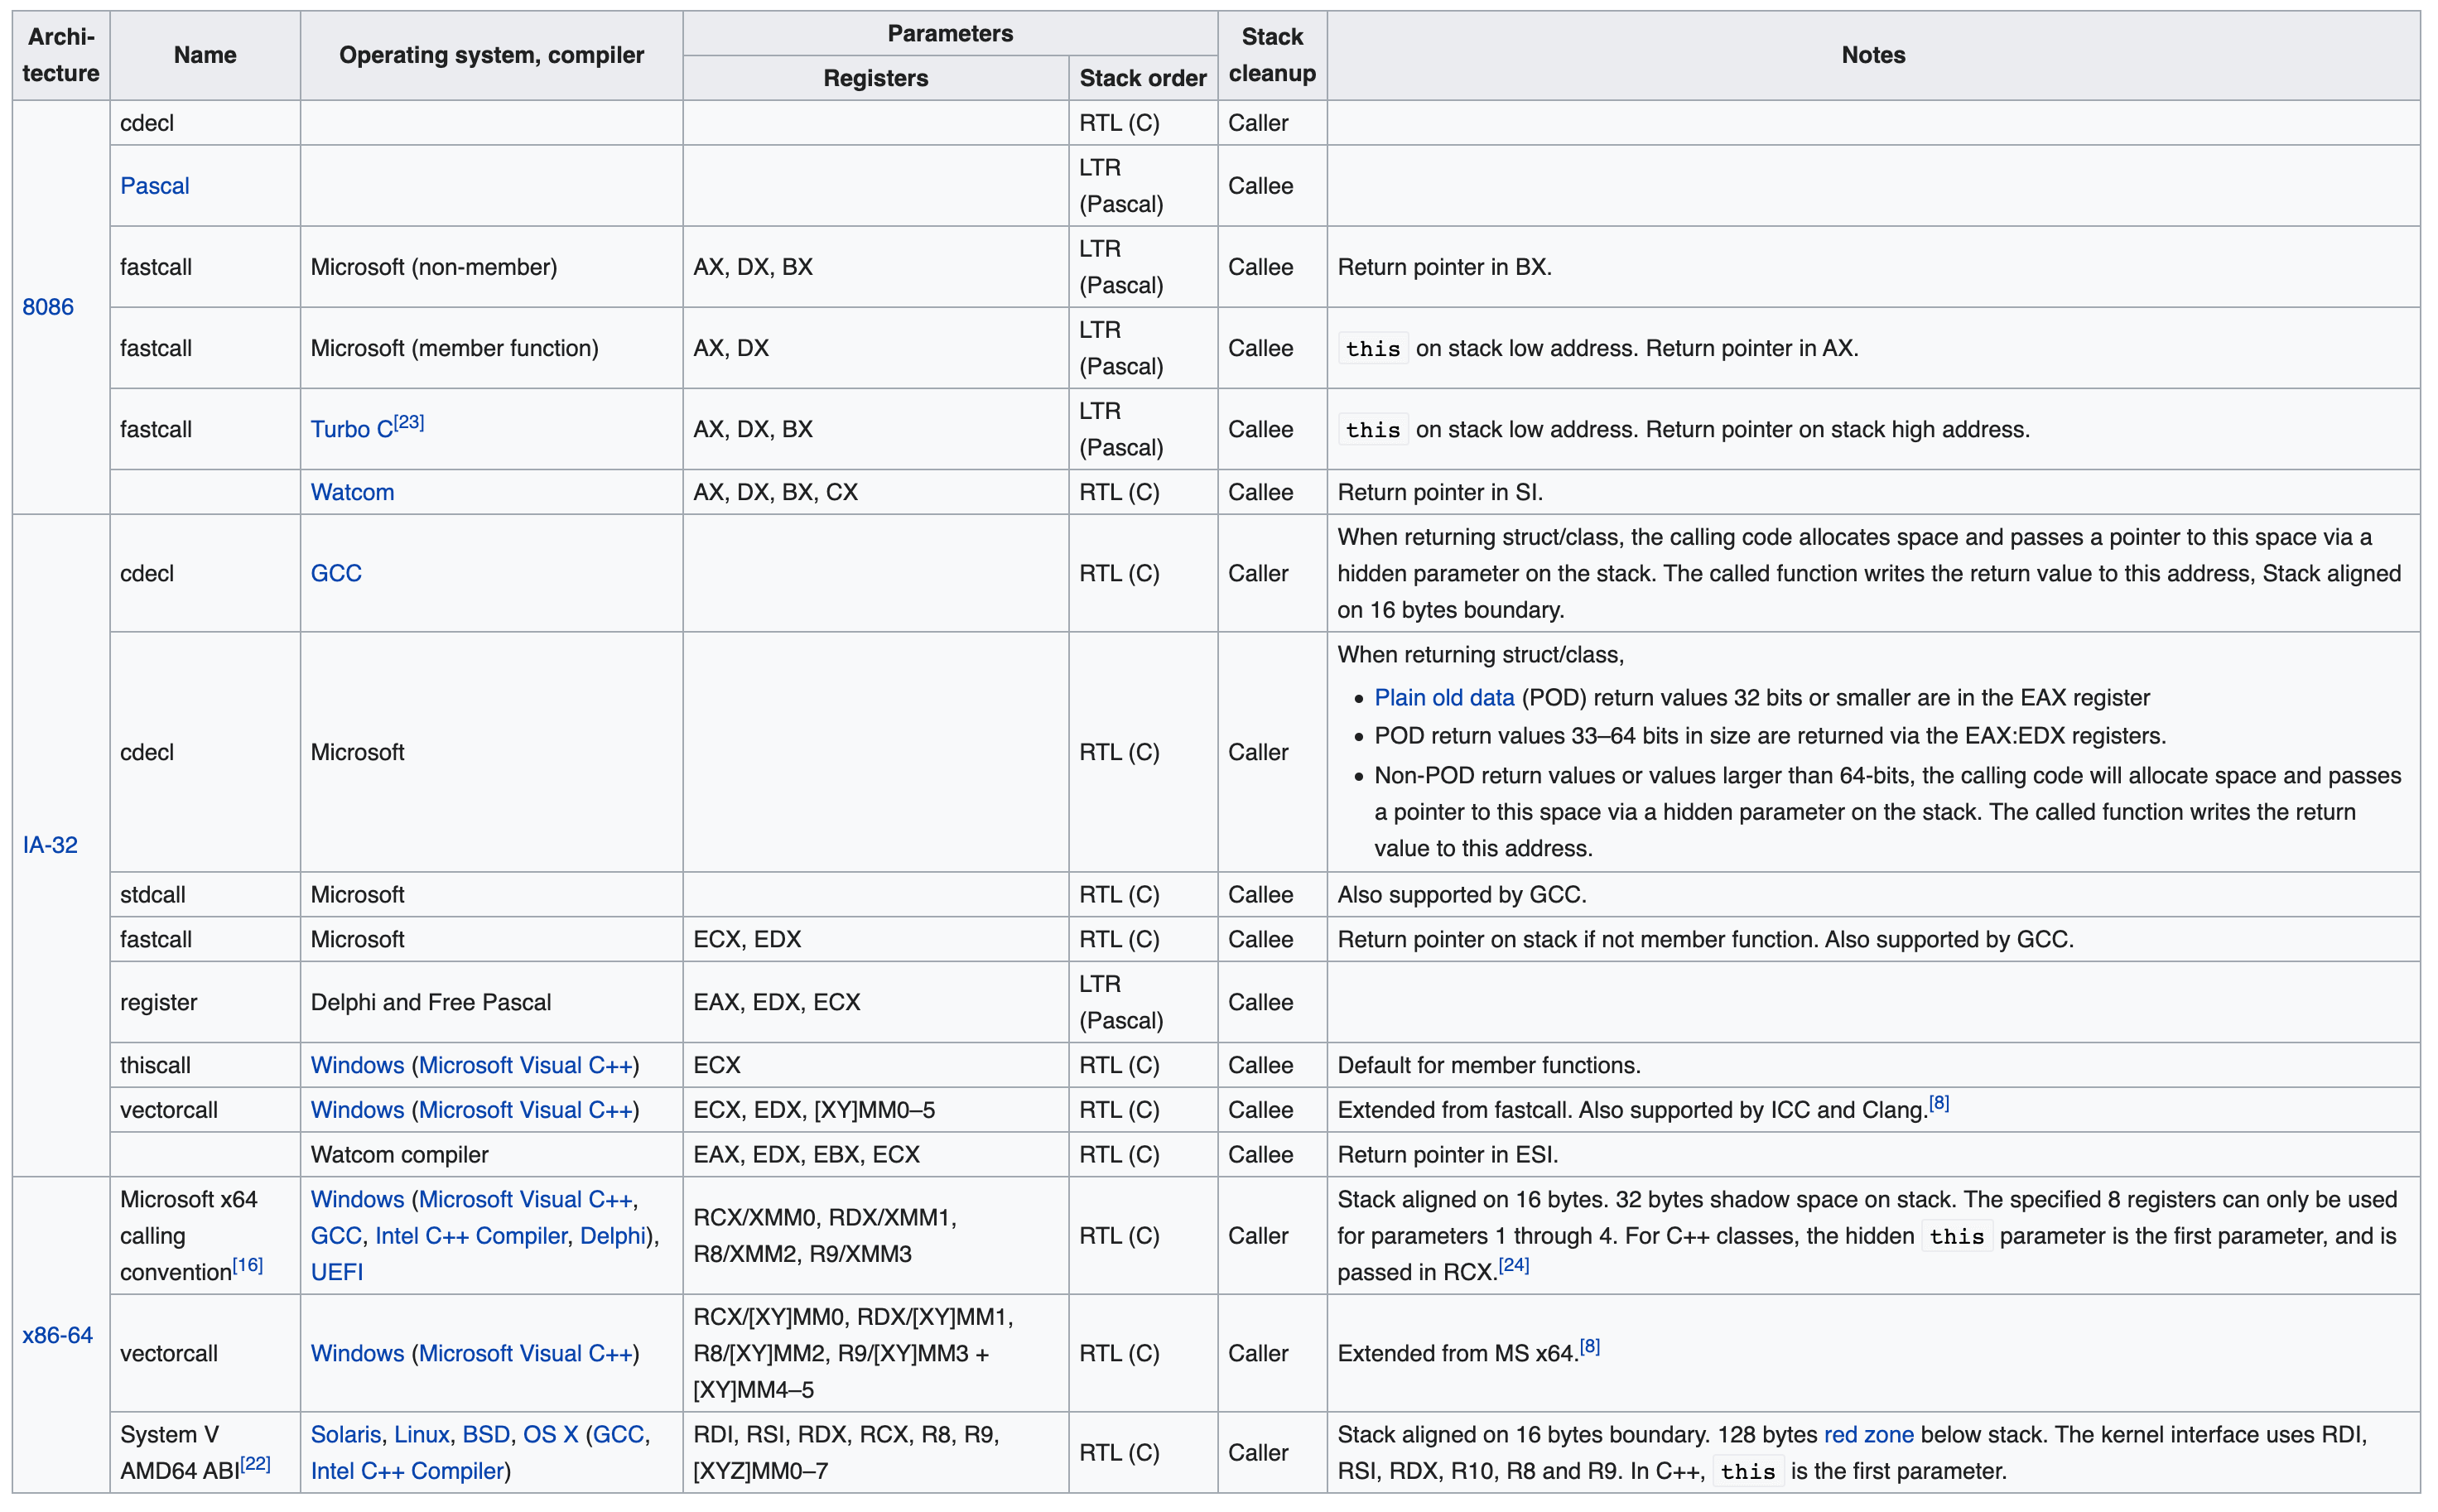Click the 'Registers' sub-header
This screenshot has height=1512, width=2438.
(x=876, y=78)
